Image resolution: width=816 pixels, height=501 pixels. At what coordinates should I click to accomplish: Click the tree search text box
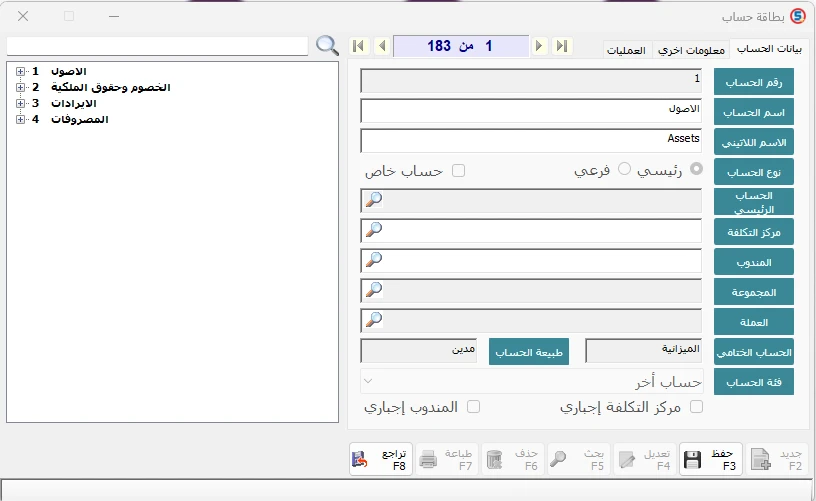(158, 46)
